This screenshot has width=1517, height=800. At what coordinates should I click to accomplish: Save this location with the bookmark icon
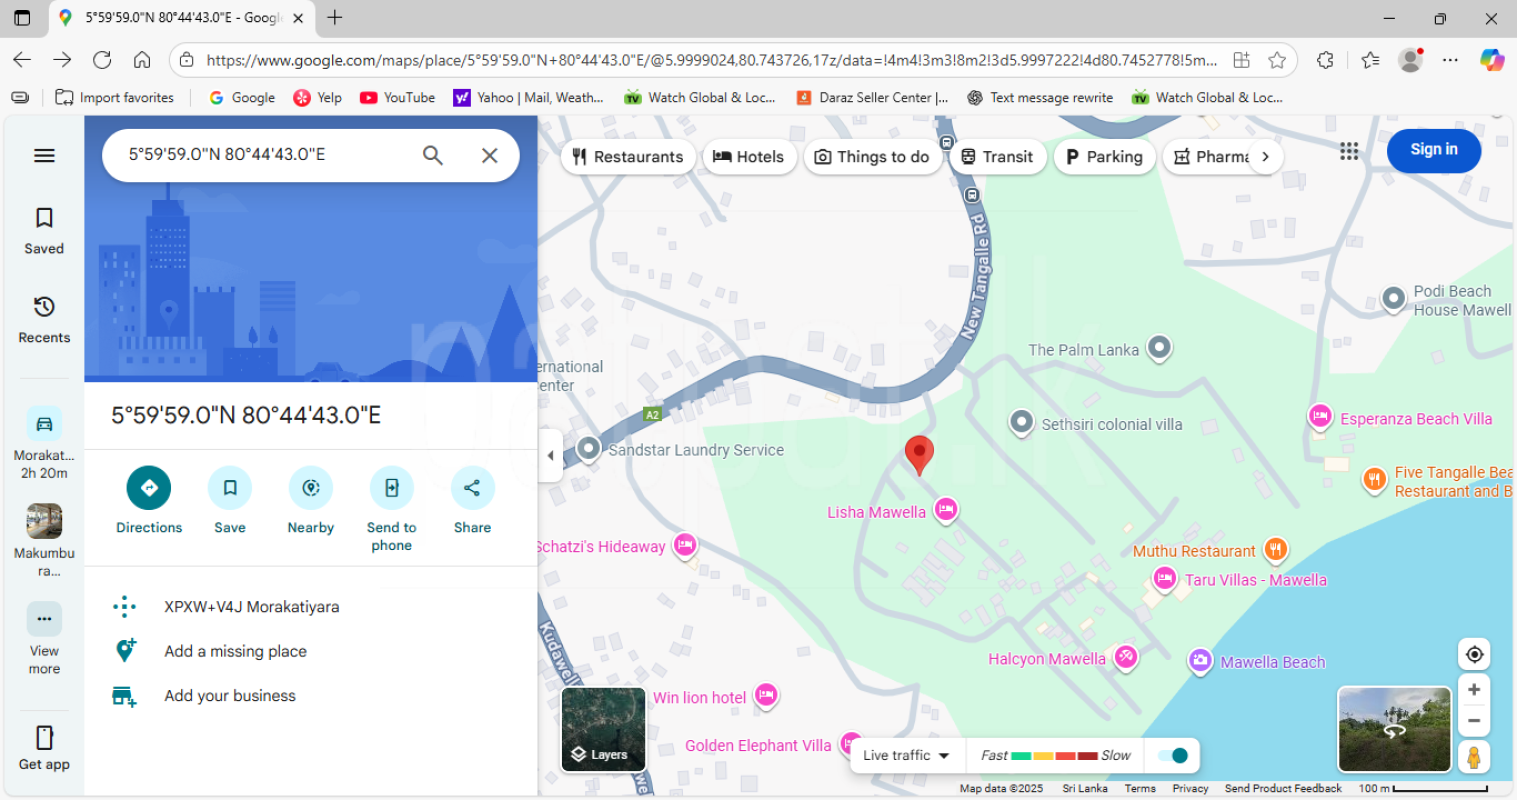(x=230, y=488)
